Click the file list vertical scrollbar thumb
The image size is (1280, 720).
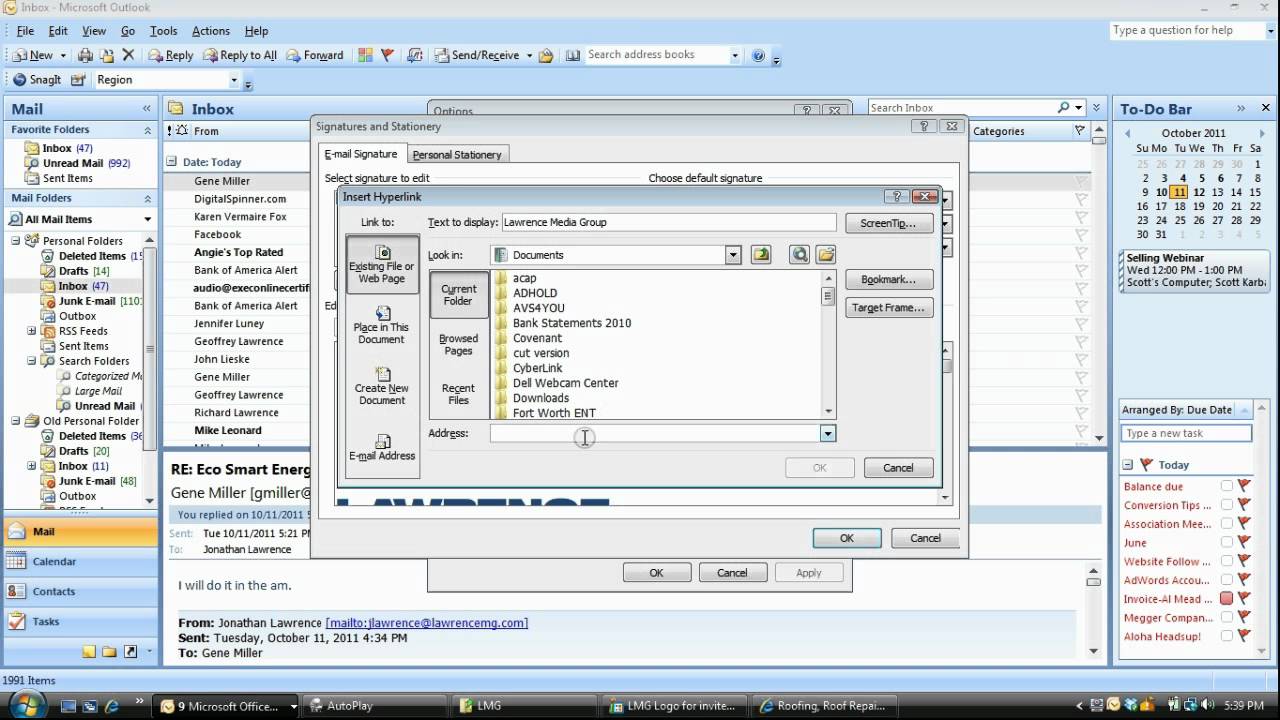coord(828,296)
